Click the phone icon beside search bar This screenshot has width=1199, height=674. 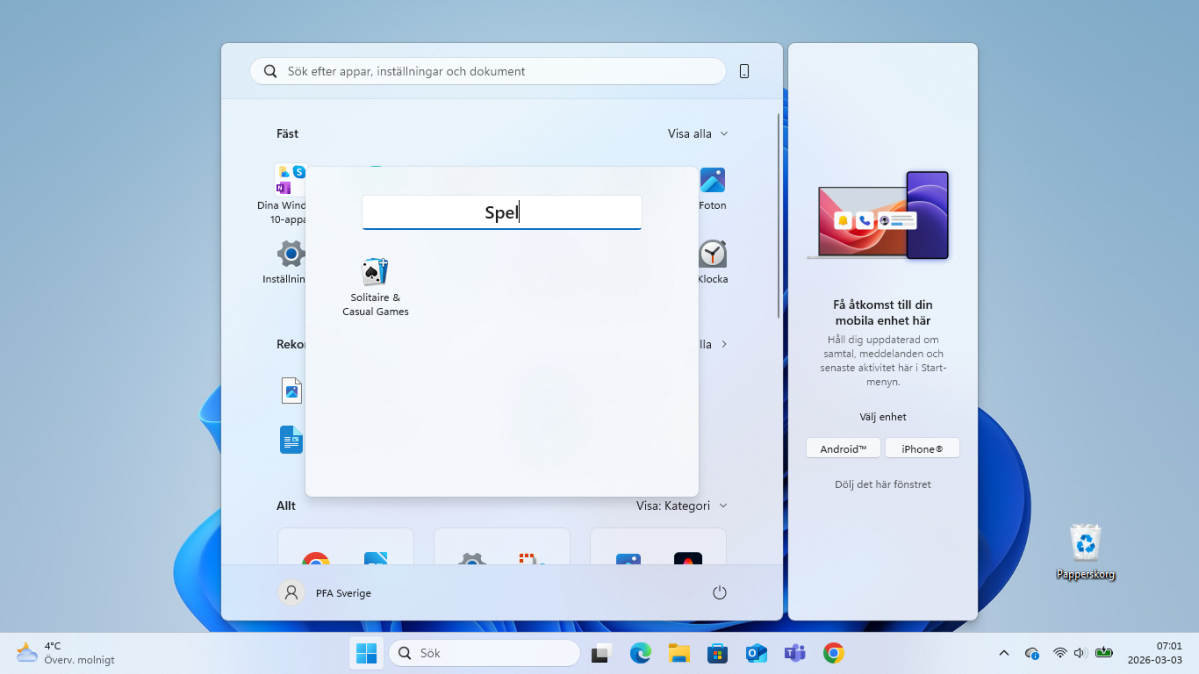(744, 71)
